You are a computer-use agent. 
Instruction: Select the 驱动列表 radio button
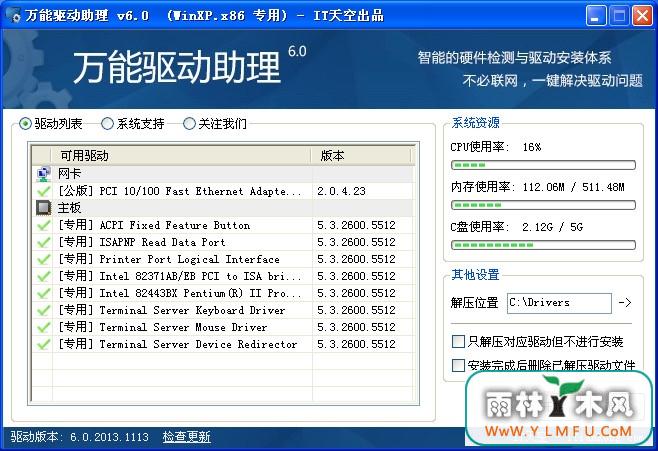(26, 124)
